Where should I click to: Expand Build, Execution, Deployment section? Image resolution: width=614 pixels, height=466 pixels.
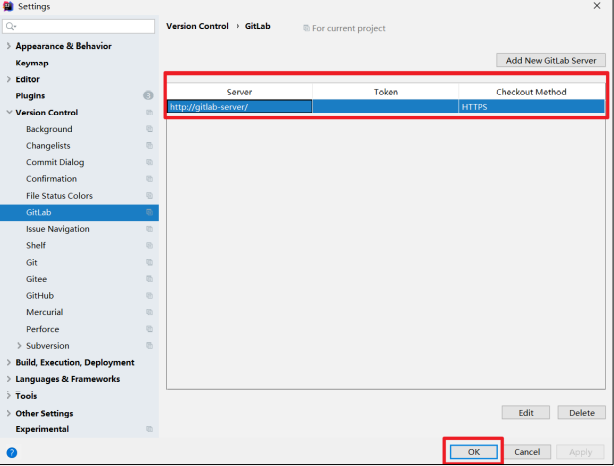pos(9,363)
